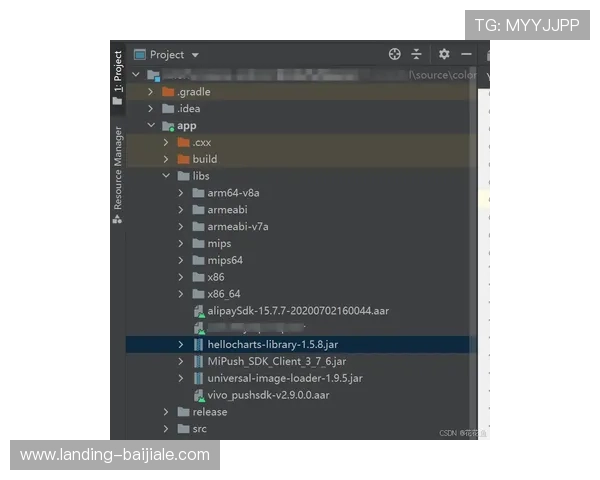Select hellocharts-library-1.5.8.jar file name
Image resolution: width=600 pixels, height=480 pixels.
pos(272,344)
